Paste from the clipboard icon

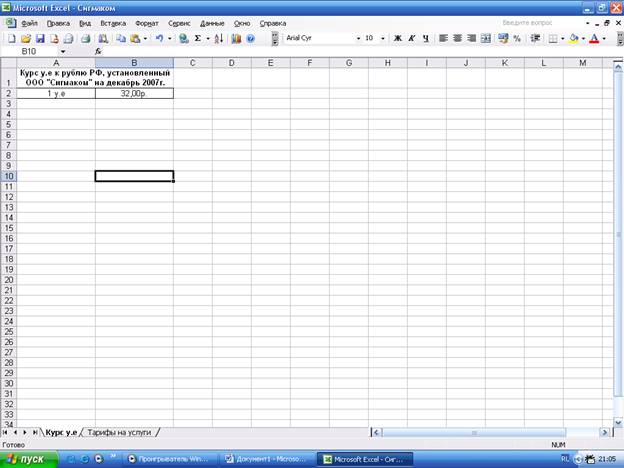(135, 39)
